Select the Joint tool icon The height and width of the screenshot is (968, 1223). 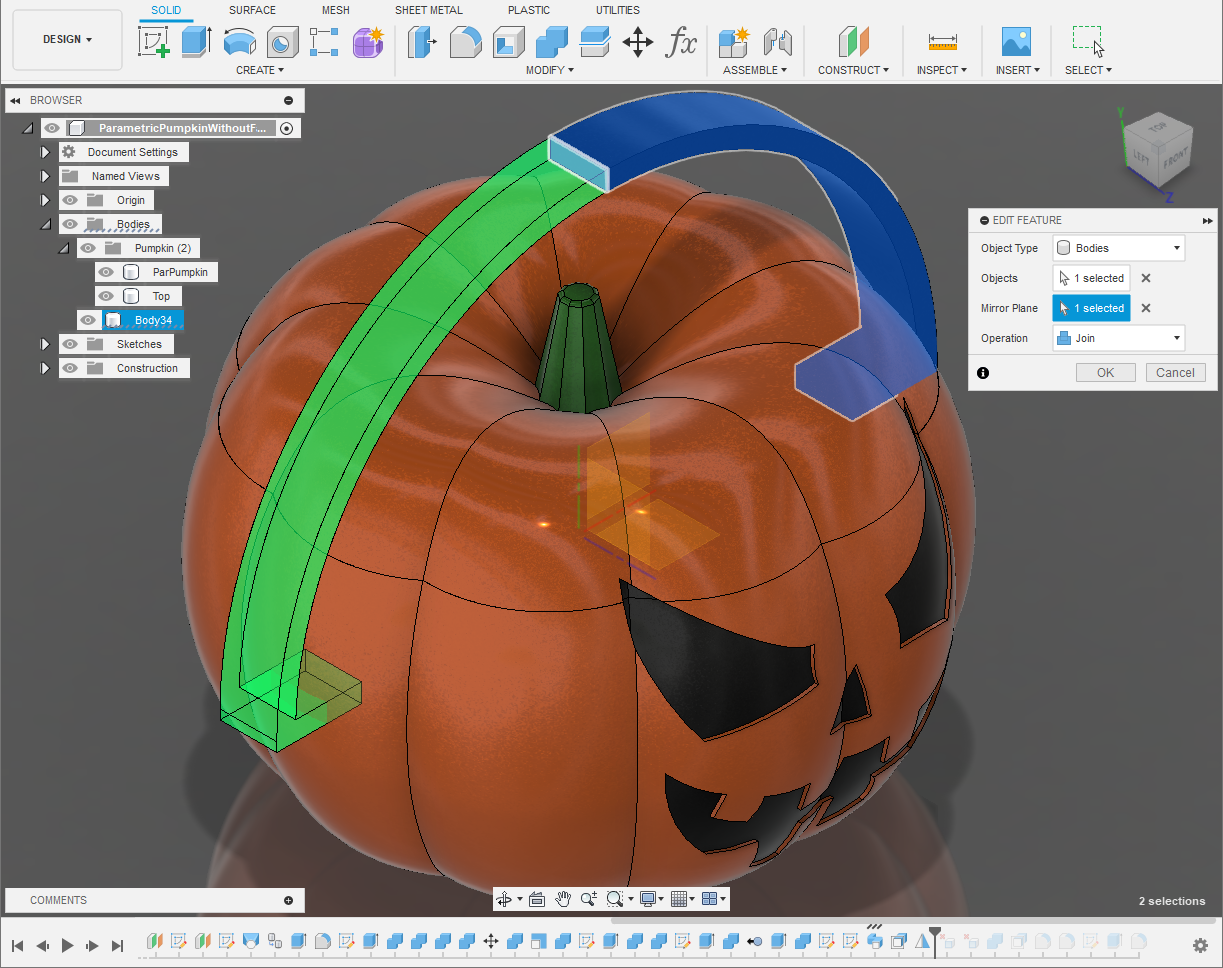777,42
